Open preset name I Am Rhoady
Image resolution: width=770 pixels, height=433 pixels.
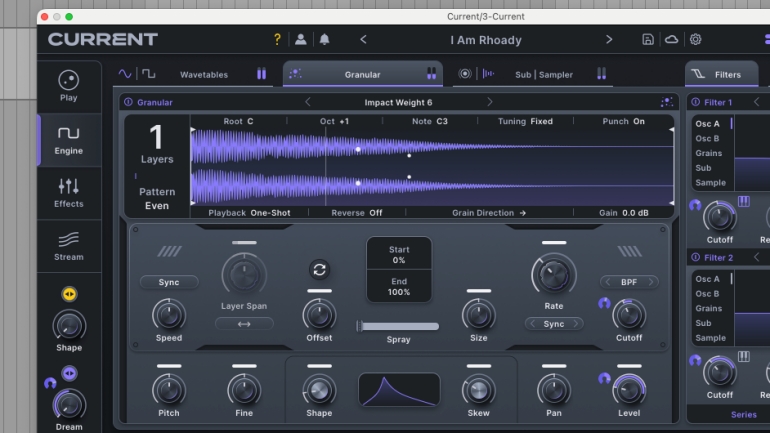pyautogui.click(x=486, y=40)
